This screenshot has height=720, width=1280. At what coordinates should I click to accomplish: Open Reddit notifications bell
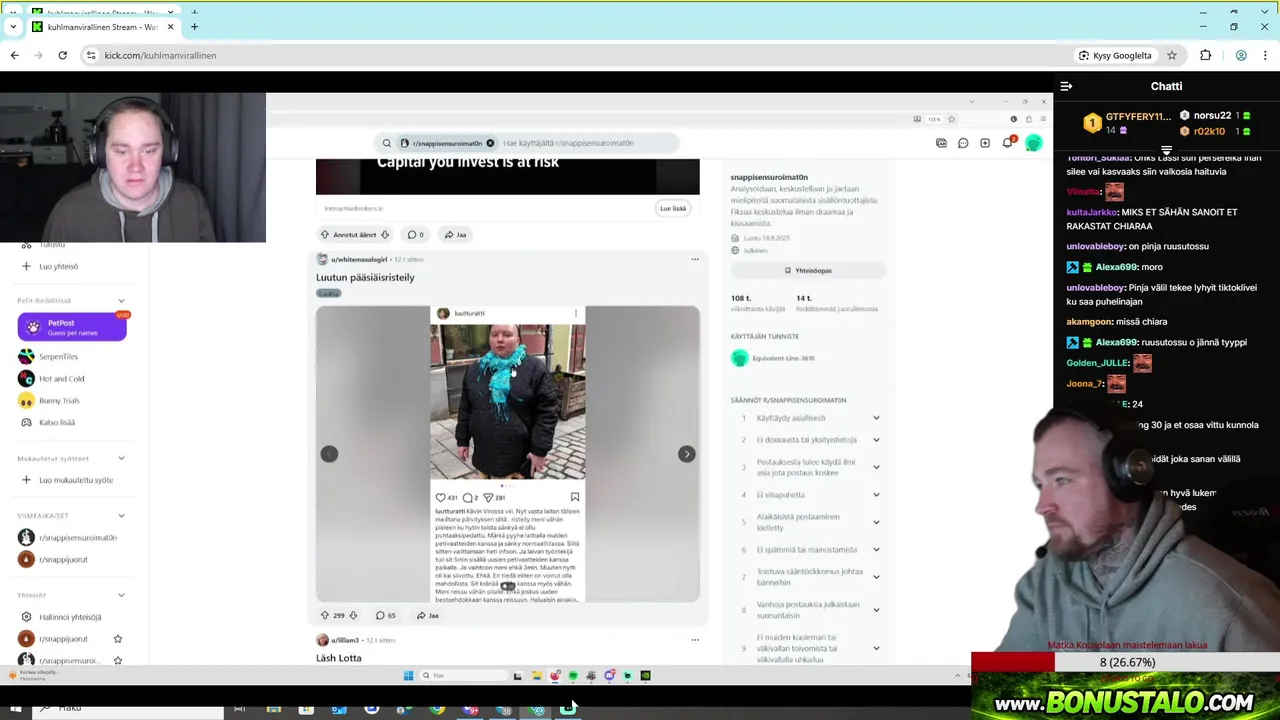click(x=1008, y=143)
